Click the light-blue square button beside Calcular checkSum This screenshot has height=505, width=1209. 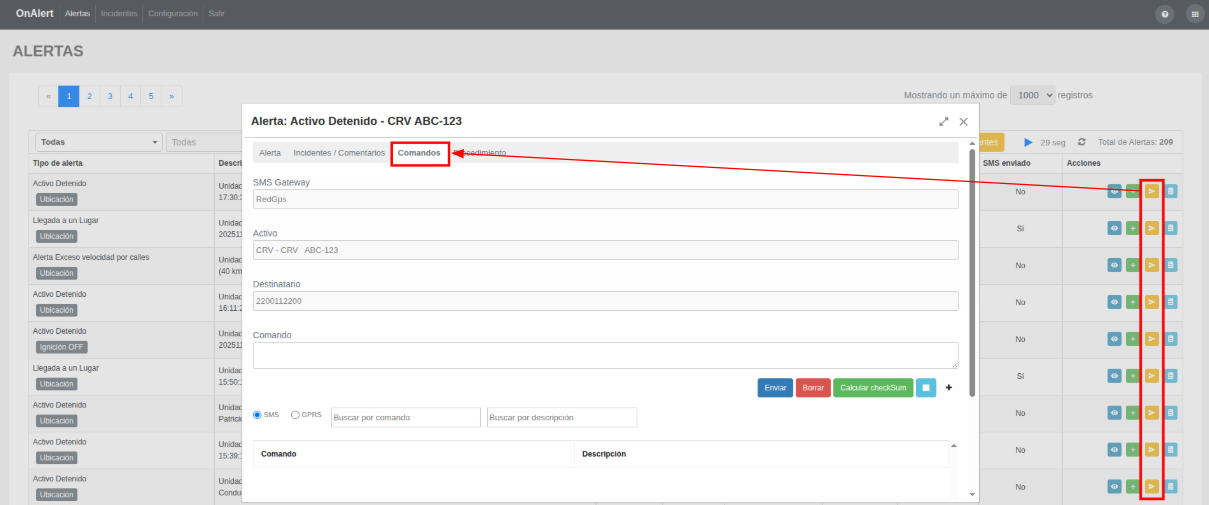pos(926,388)
